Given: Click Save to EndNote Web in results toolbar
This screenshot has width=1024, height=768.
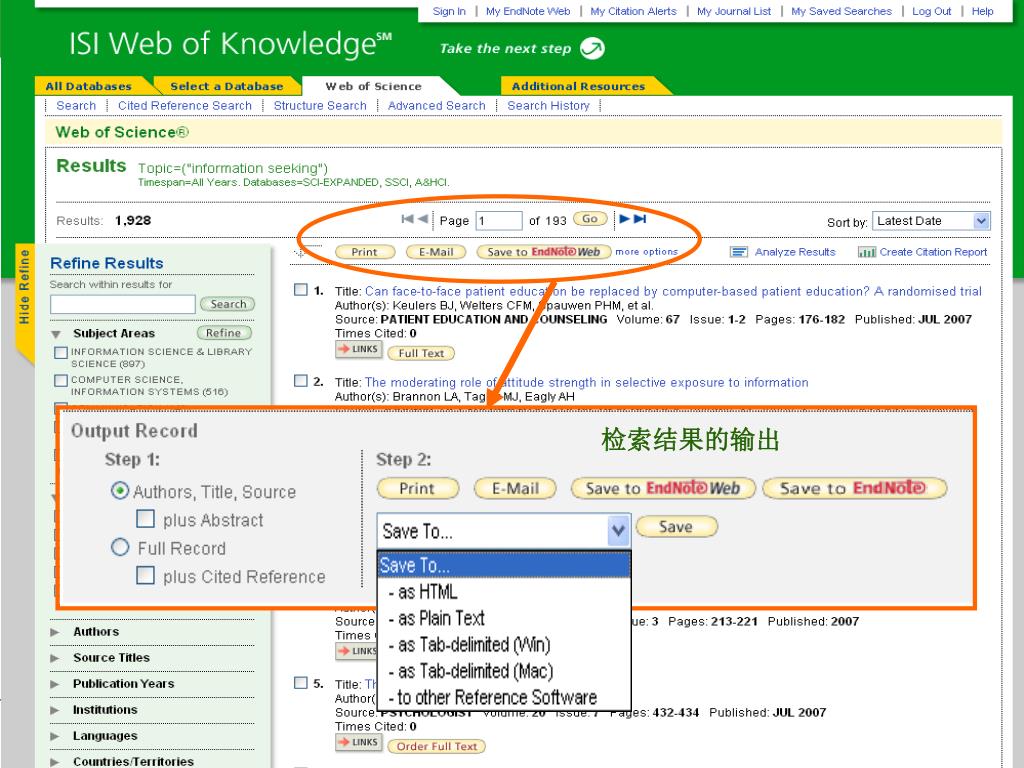Looking at the screenshot, I should [543, 252].
